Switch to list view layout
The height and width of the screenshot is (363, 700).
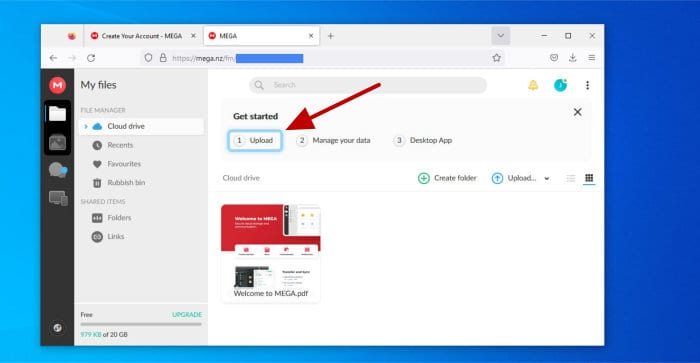pyautogui.click(x=571, y=178)
